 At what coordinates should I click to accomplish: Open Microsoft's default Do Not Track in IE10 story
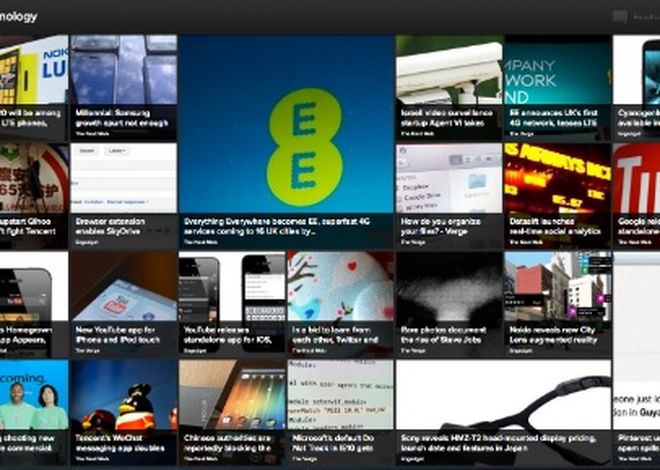pos(341,412)
